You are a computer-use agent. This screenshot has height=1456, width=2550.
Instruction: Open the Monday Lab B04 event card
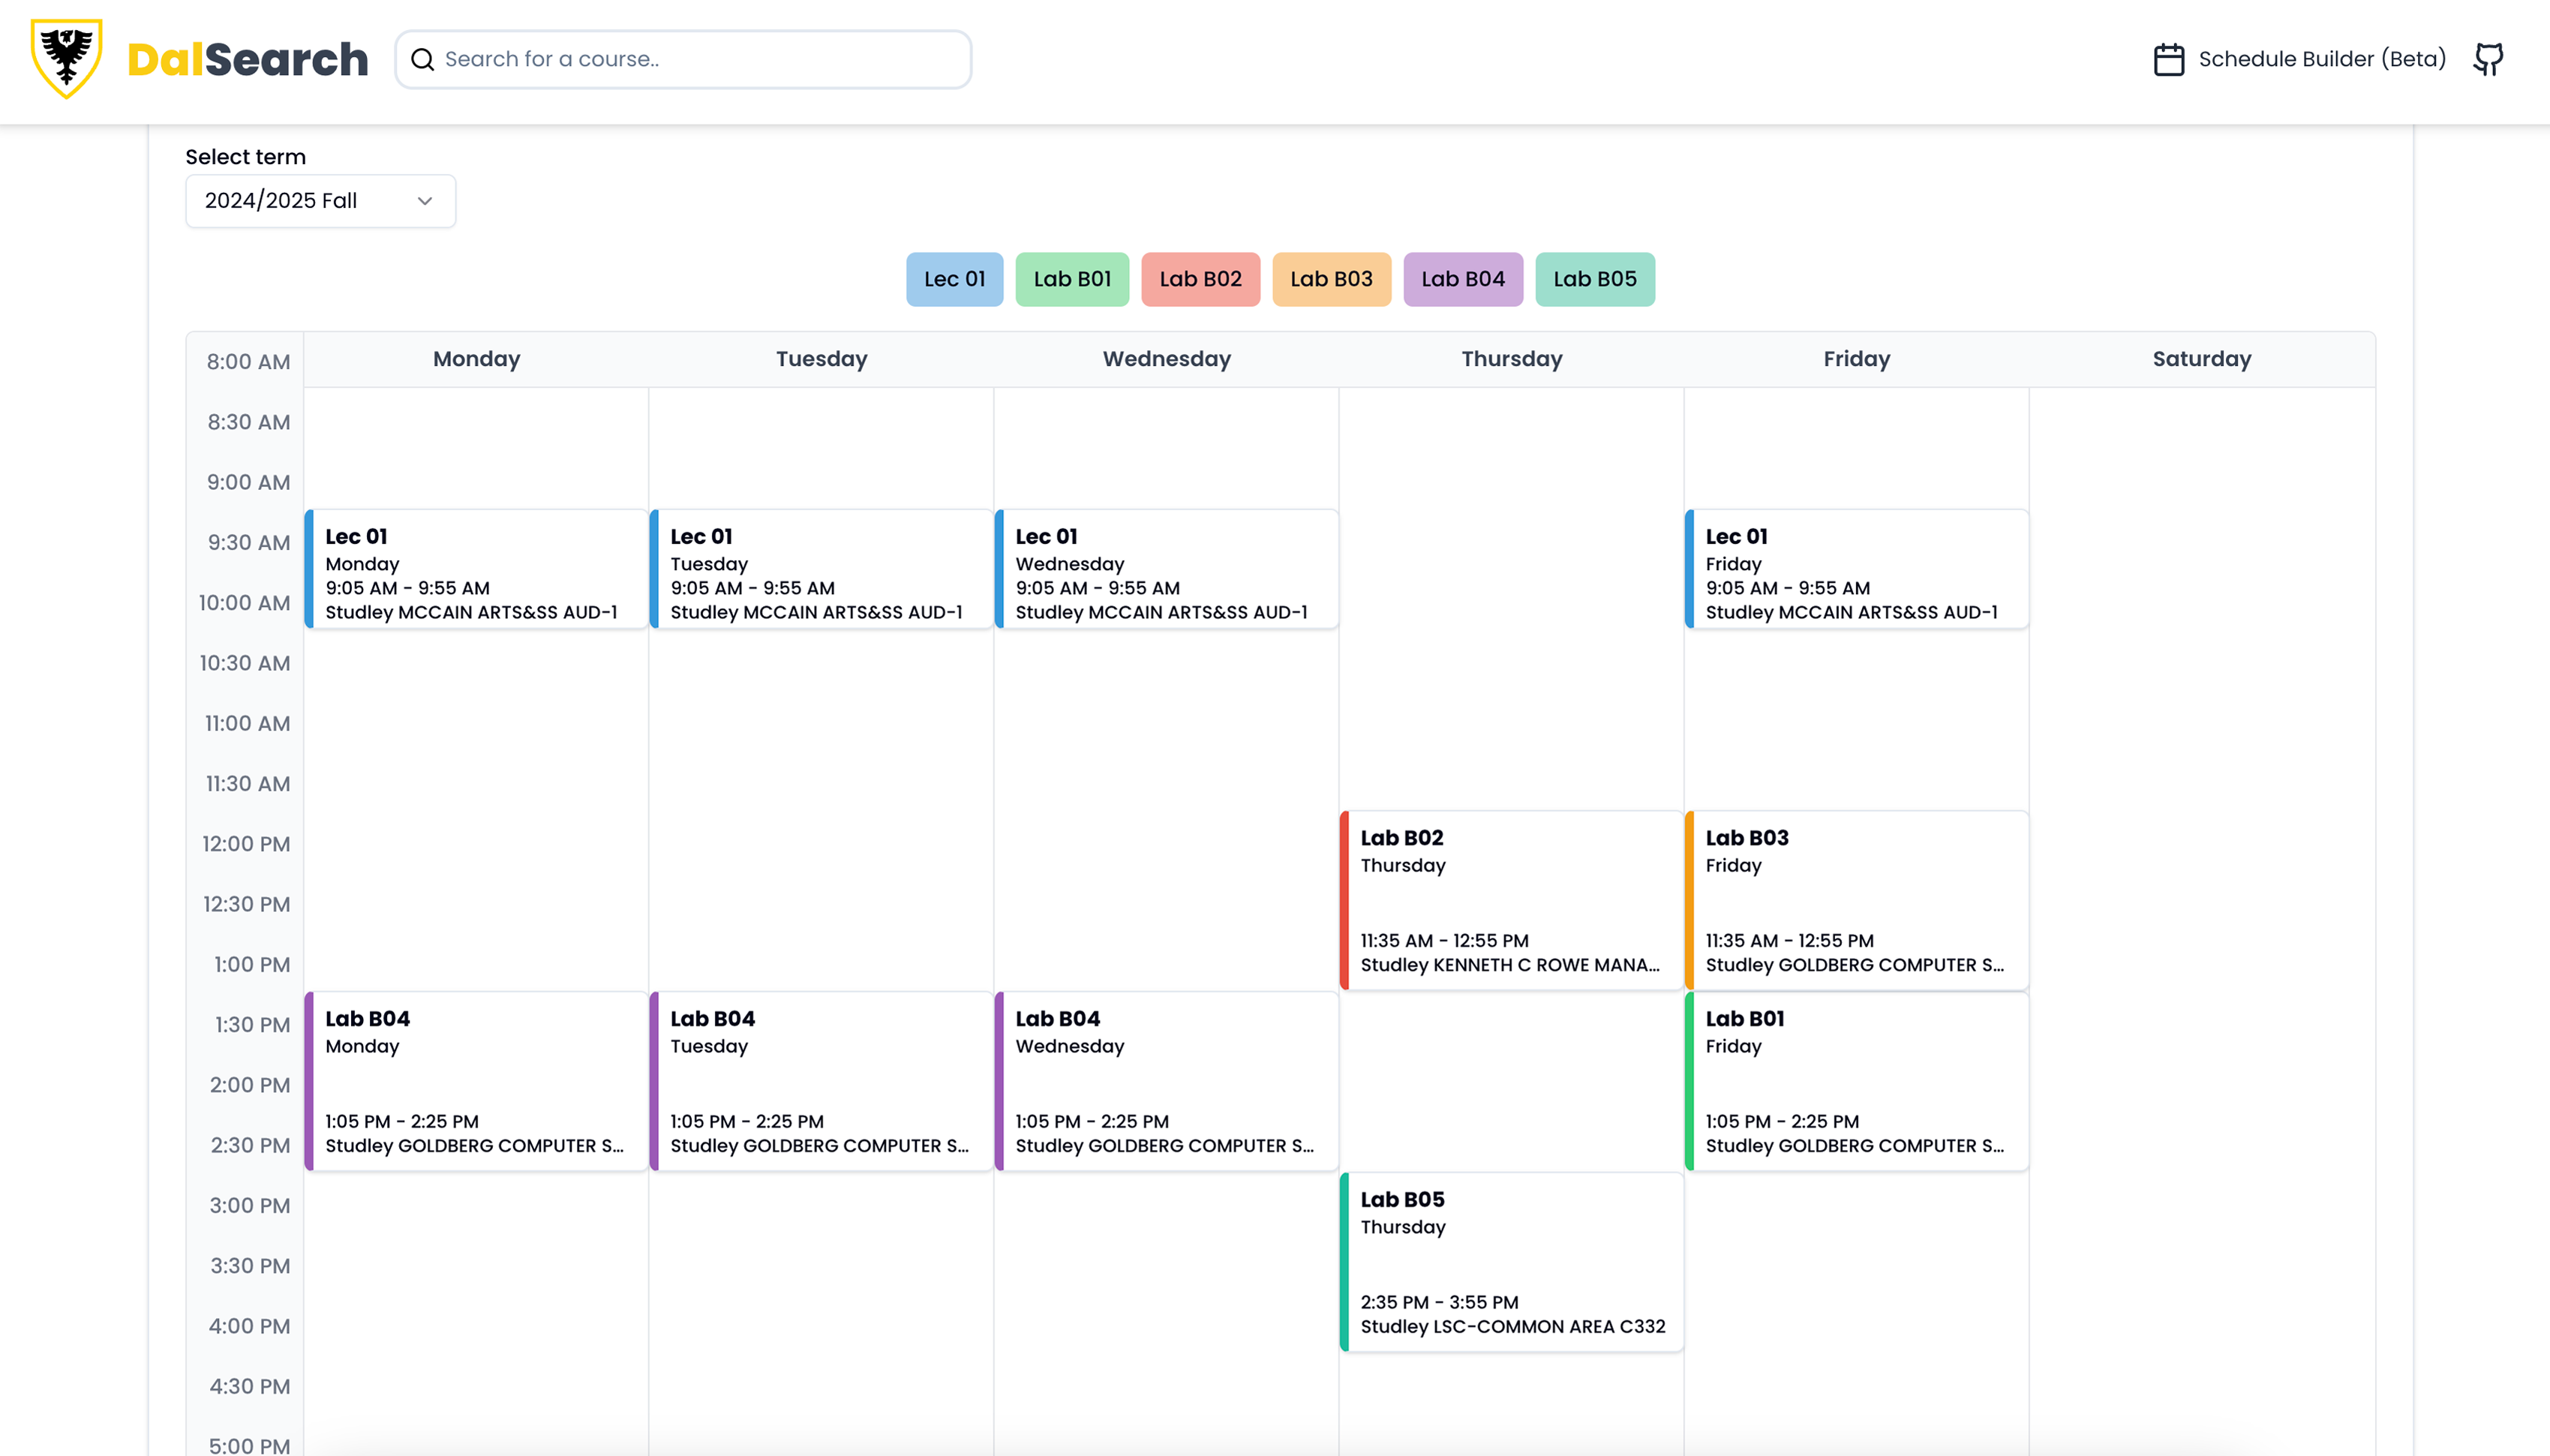[476, 1081]
